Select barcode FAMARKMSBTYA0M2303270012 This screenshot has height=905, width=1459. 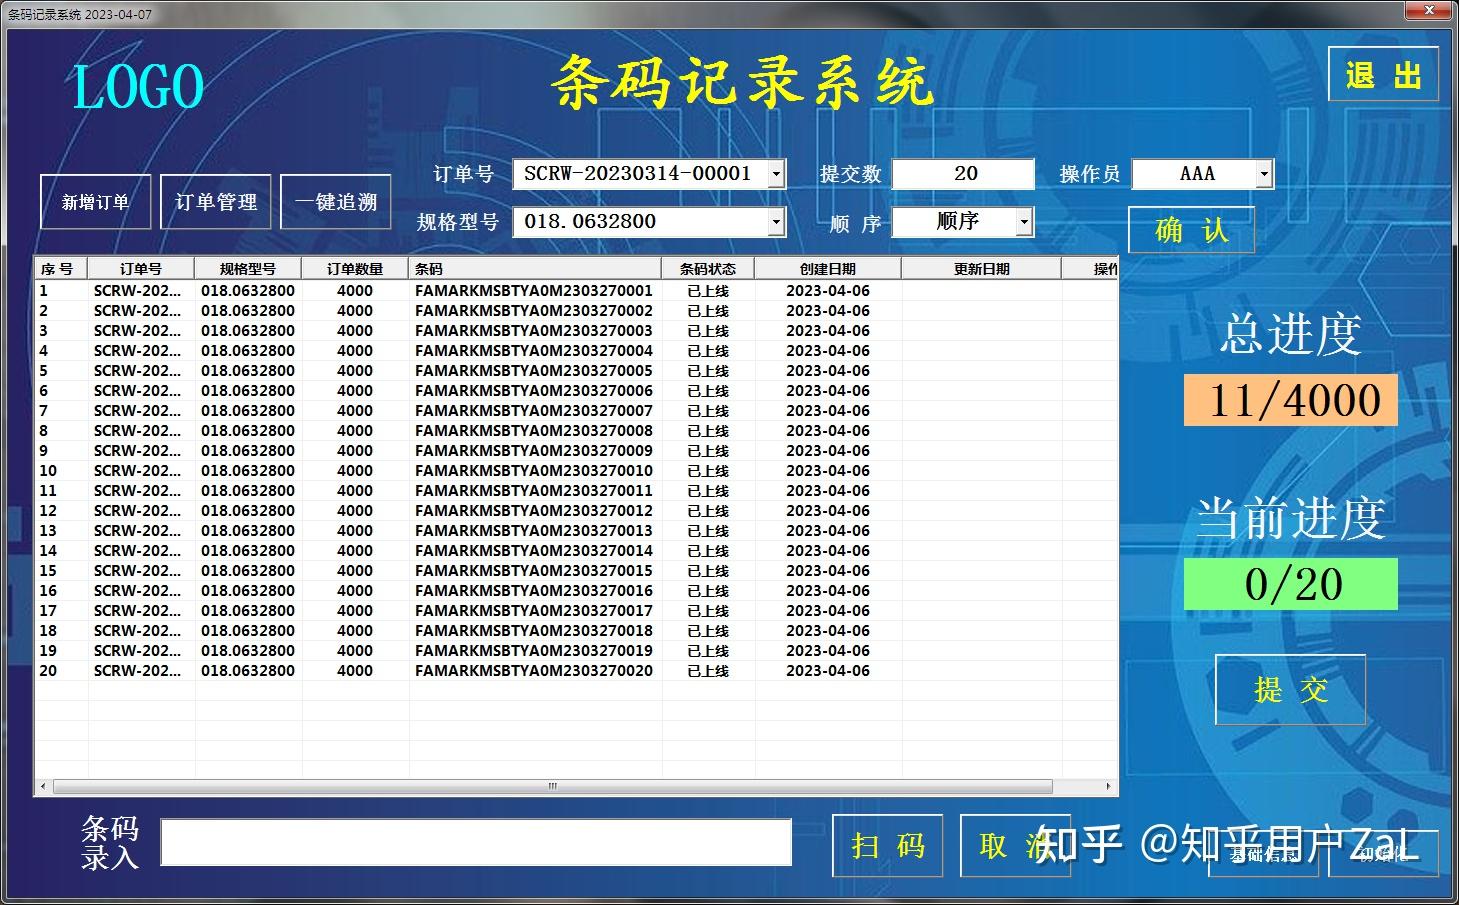(534, 511)
